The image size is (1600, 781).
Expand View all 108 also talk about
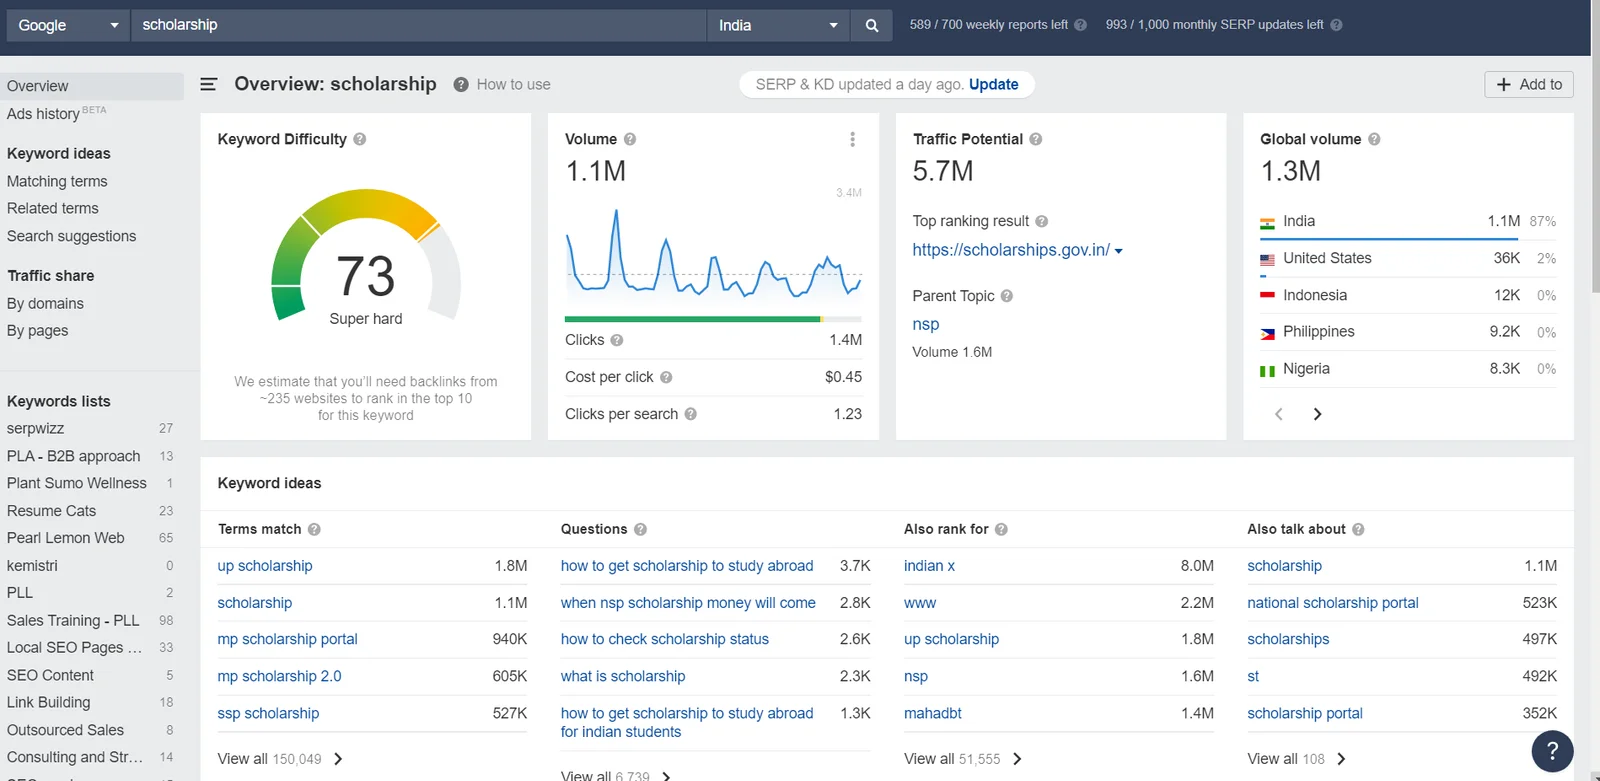click(x=1296, y=759)
